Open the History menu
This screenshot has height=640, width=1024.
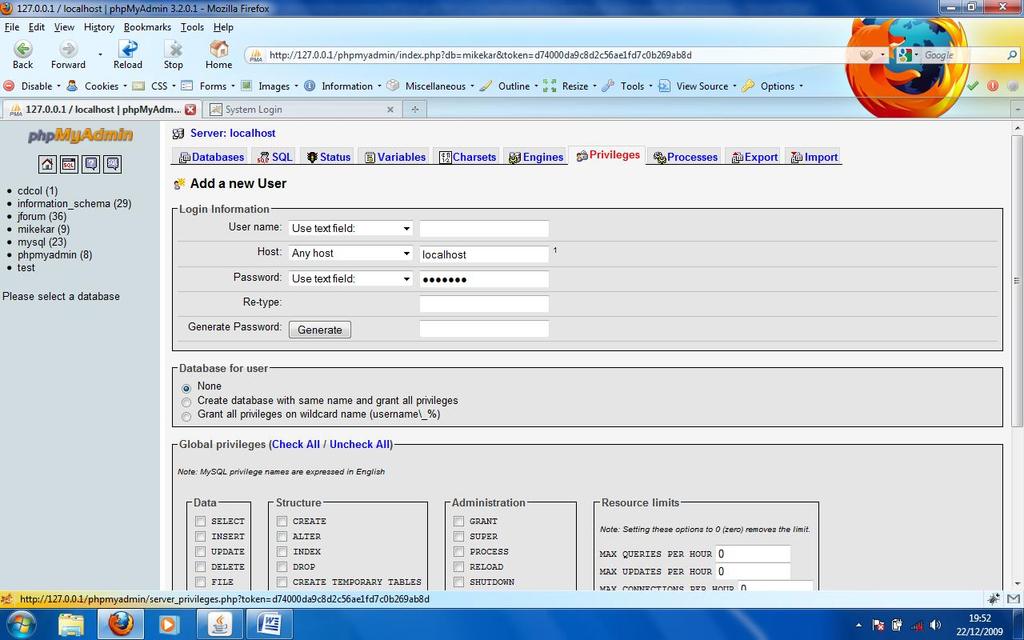(99, 27)
